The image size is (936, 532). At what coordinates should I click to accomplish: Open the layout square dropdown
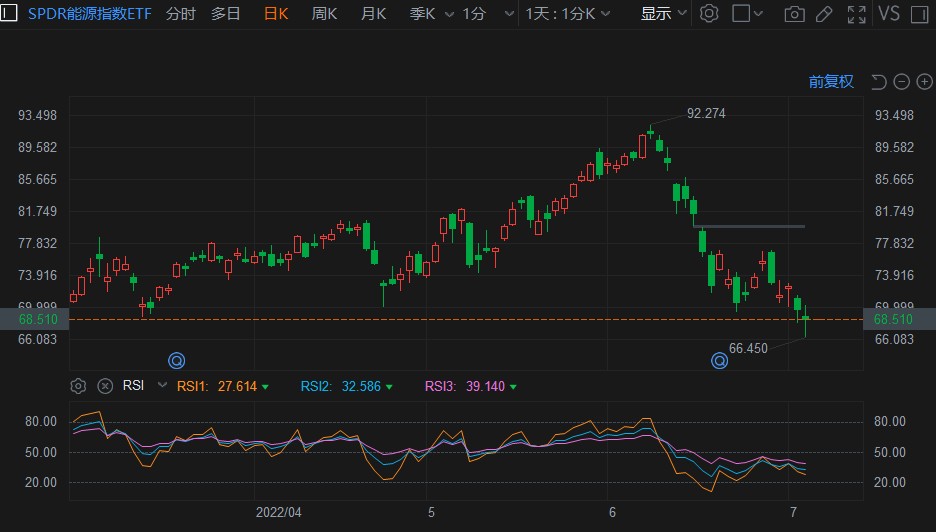tap(748, 14)
